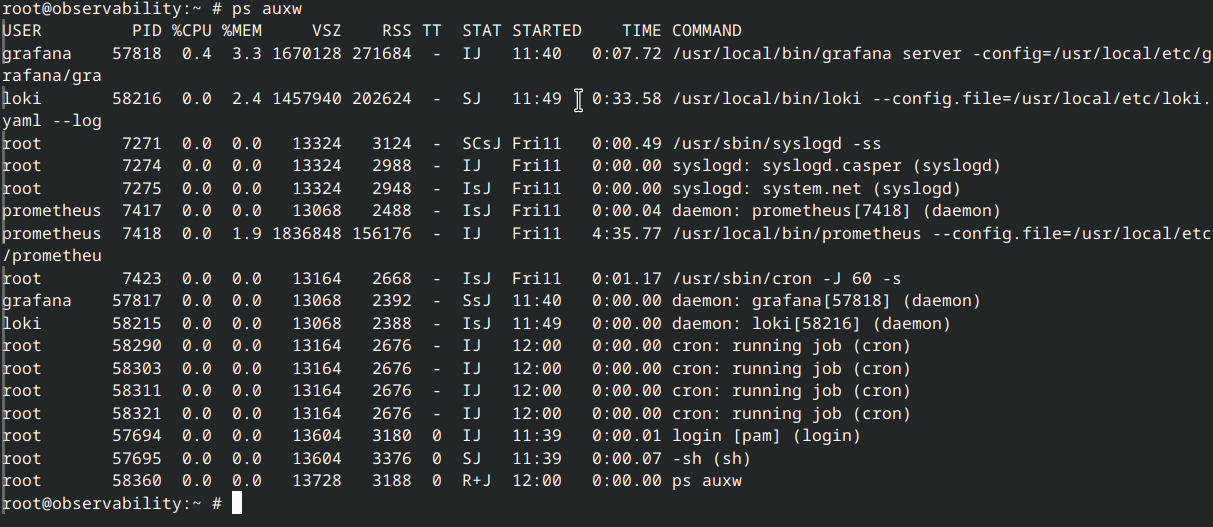Image resolution: width=1213 pixels, height=527 pixels.
Task: Click the "login [pam] (login)" process entry
Action: [766, 436]
